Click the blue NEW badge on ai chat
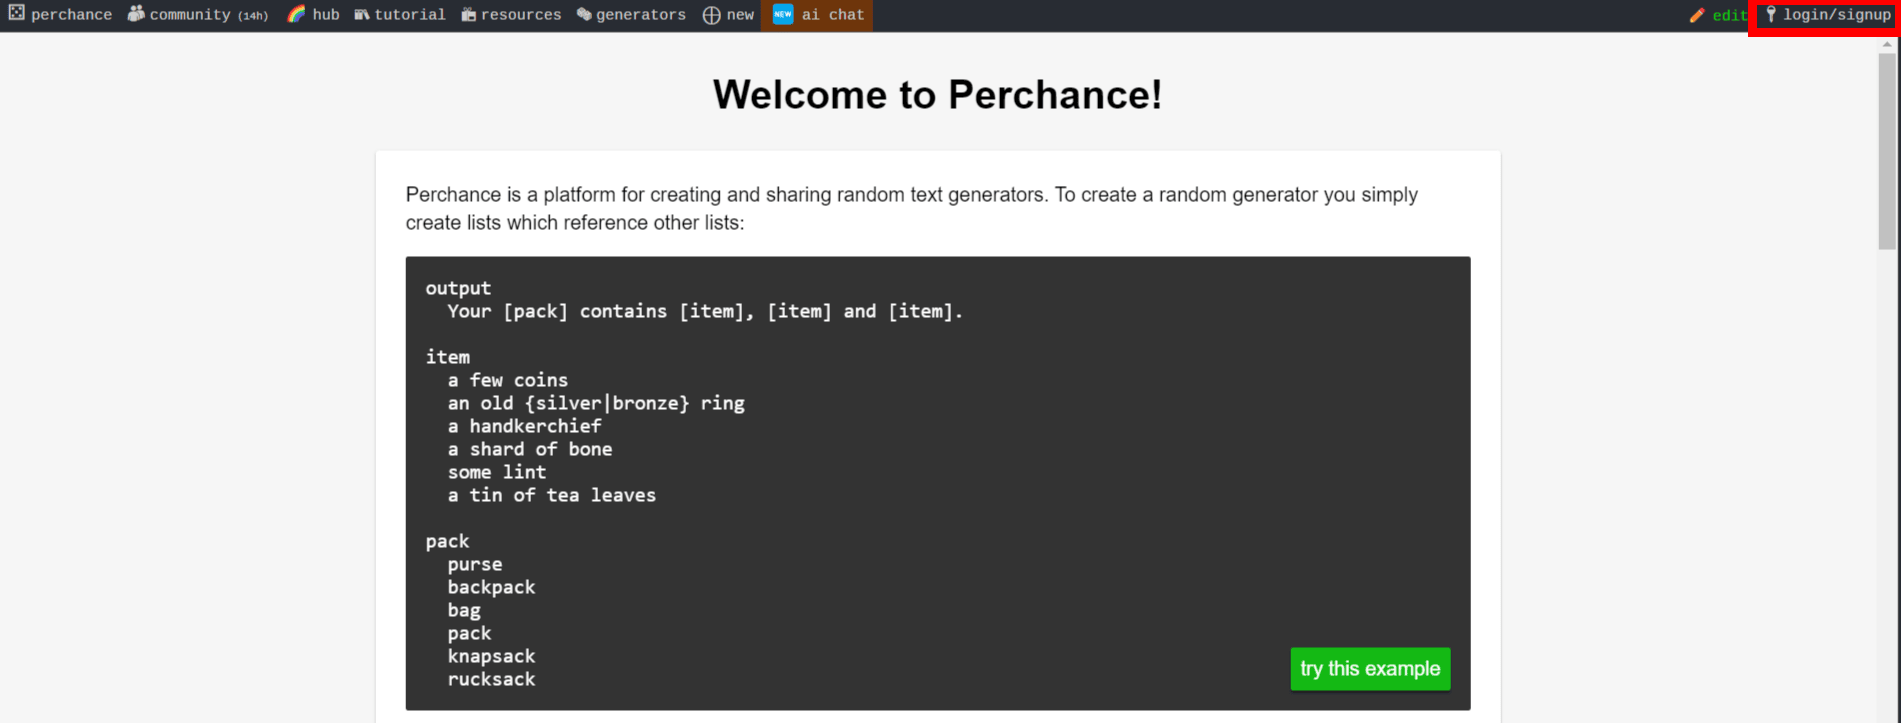Viewport: 1901px width, 723px height. [x=783, y=14]
